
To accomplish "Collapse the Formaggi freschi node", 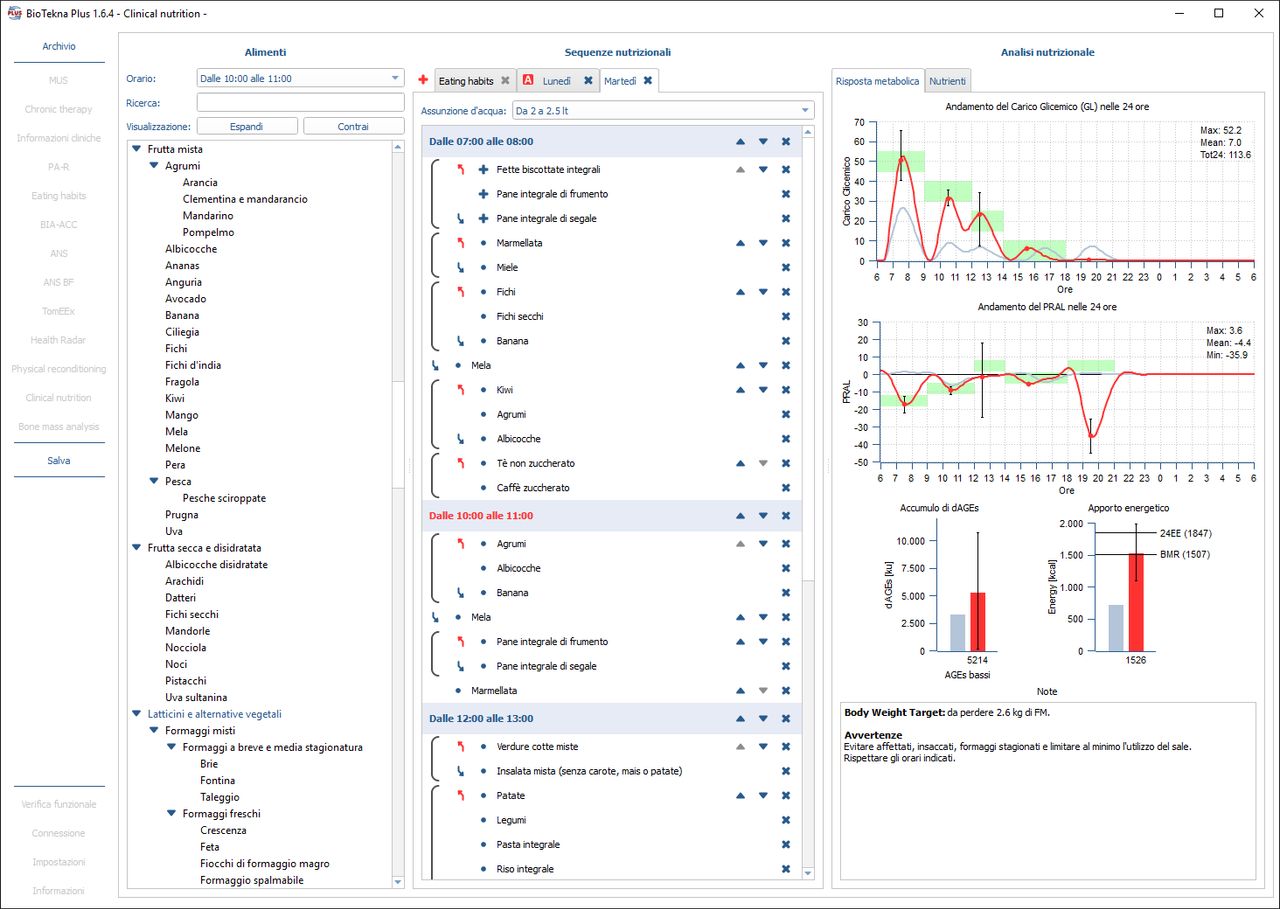I will tap(172, 814).
